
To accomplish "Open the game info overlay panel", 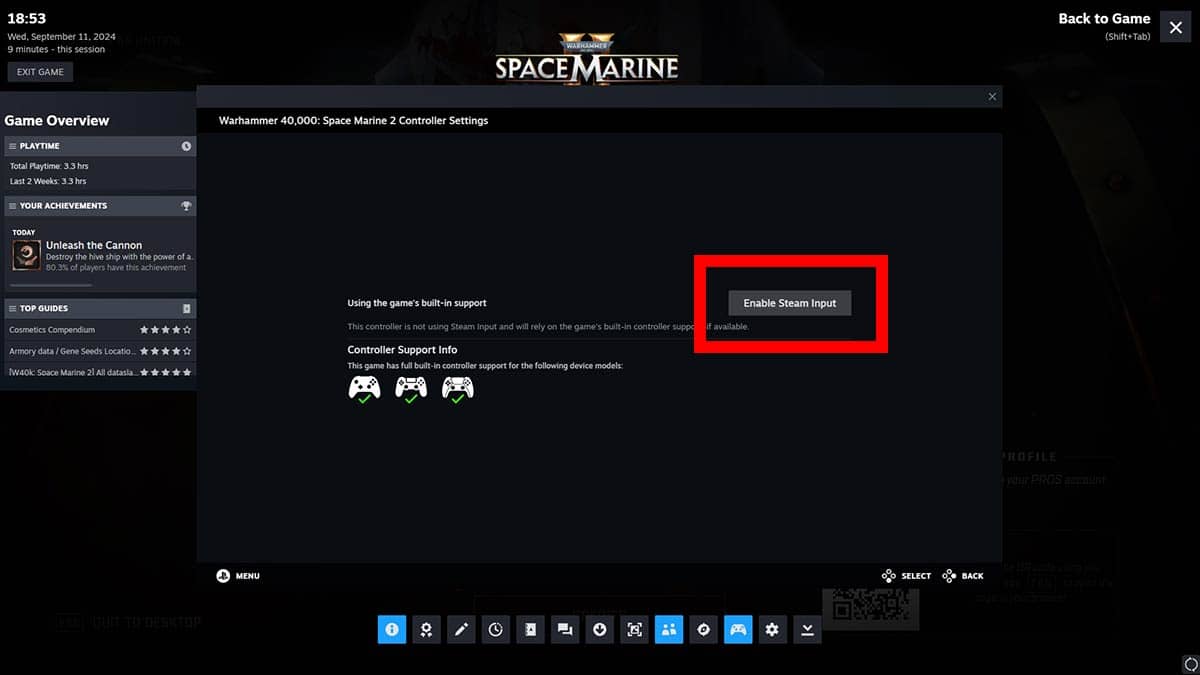I will point(391,629).
